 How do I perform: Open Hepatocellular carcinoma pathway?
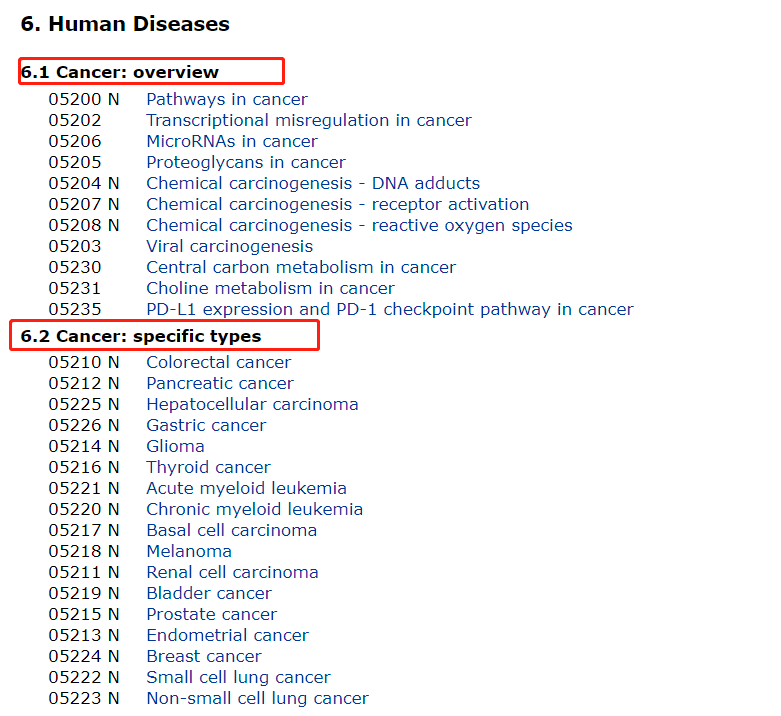click(253, 404)
